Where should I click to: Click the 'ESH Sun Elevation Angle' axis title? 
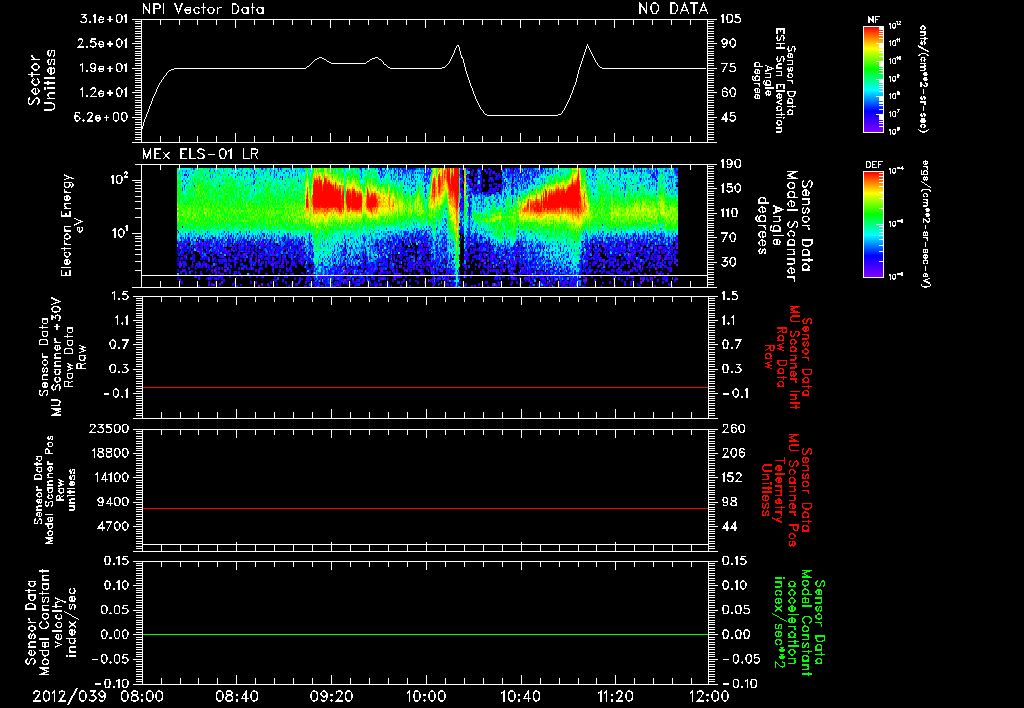(775, 80)
